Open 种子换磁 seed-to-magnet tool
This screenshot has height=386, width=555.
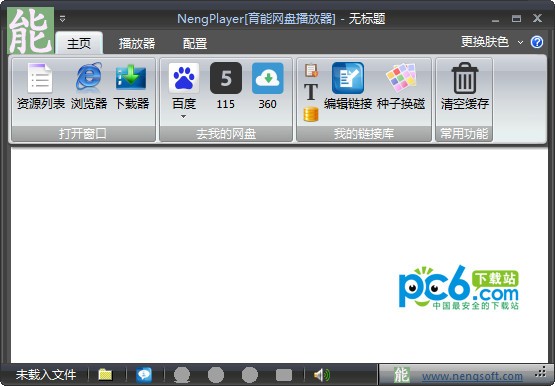point(401,86)
